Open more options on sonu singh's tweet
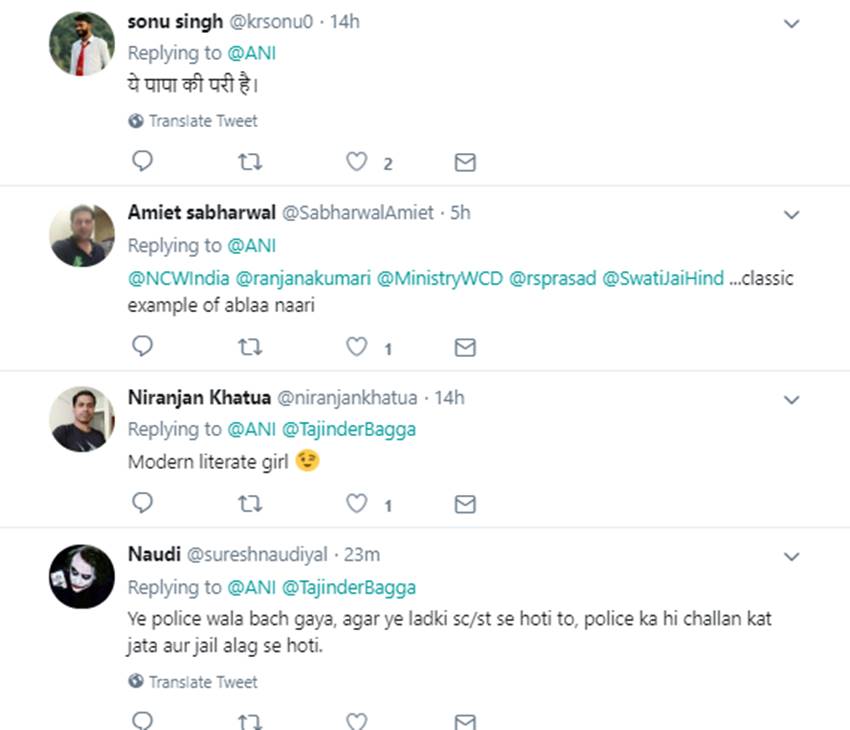 (x=791, y=23)
